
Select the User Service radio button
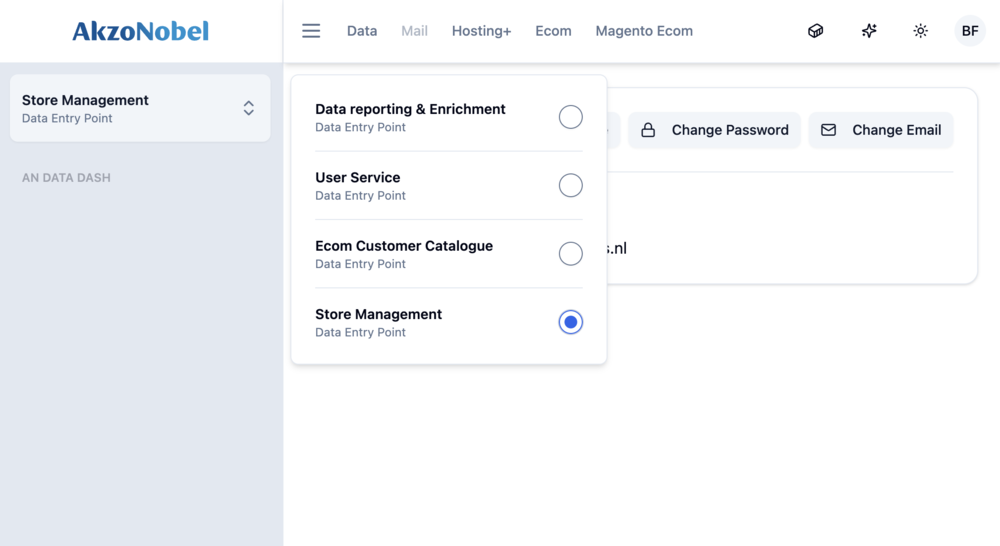point(570,185)
